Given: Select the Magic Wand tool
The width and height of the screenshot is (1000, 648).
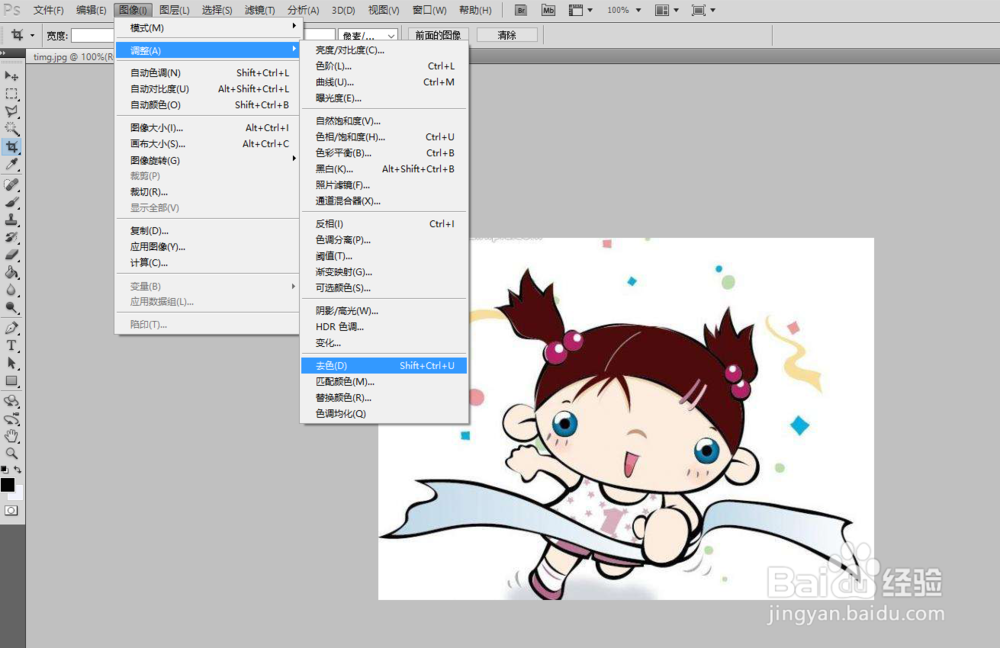Looking at the screenshot, I should tap(11, 129).
